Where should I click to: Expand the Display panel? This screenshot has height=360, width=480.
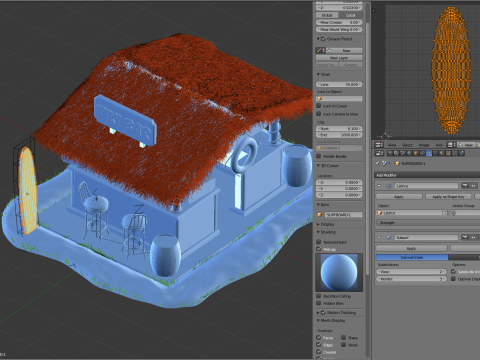click(318, 224)
